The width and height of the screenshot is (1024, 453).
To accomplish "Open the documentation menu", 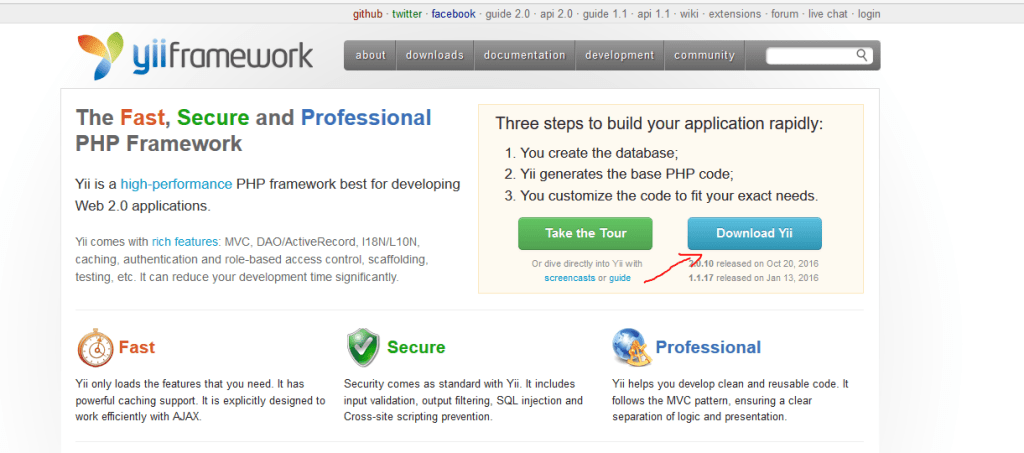I will [x=524, y=55].
